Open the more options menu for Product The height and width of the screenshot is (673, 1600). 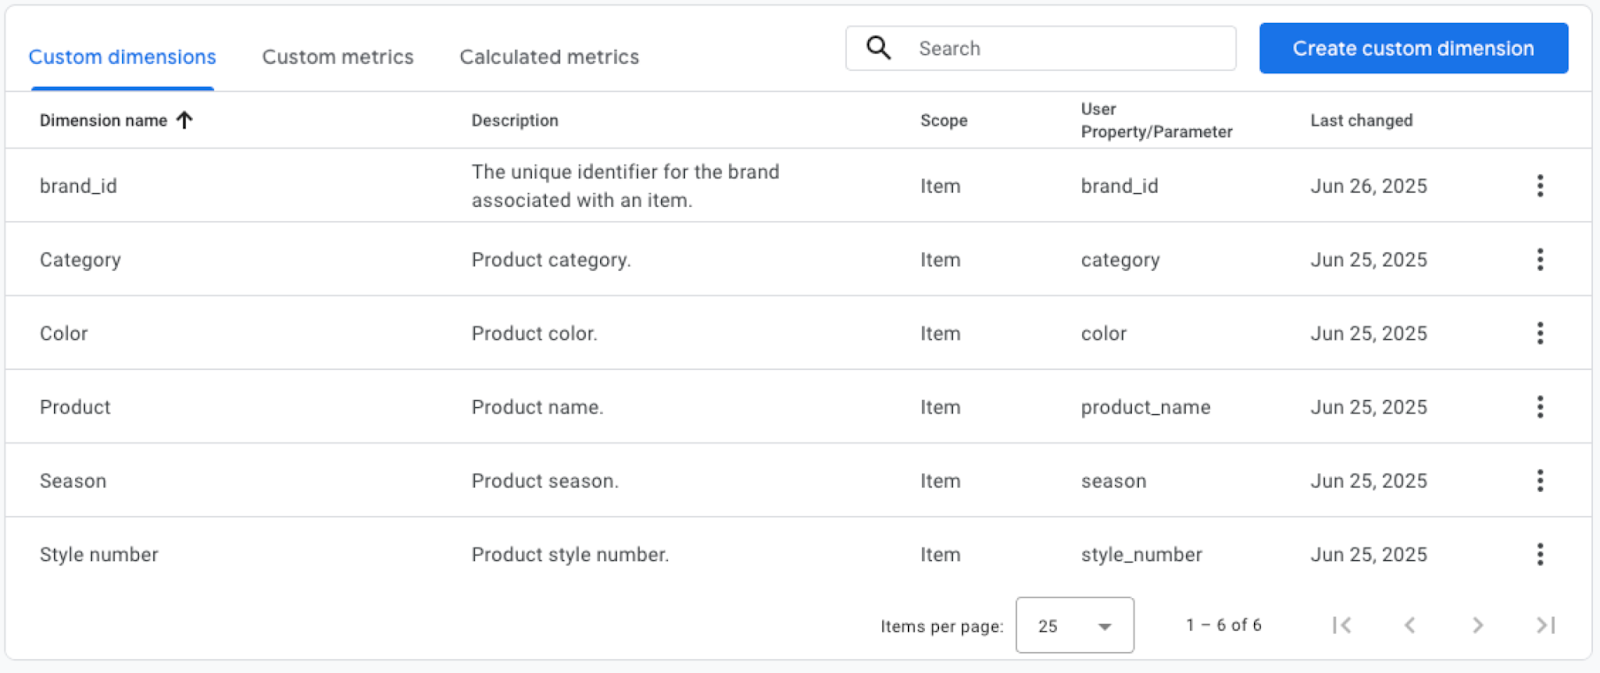[1540, 407]
